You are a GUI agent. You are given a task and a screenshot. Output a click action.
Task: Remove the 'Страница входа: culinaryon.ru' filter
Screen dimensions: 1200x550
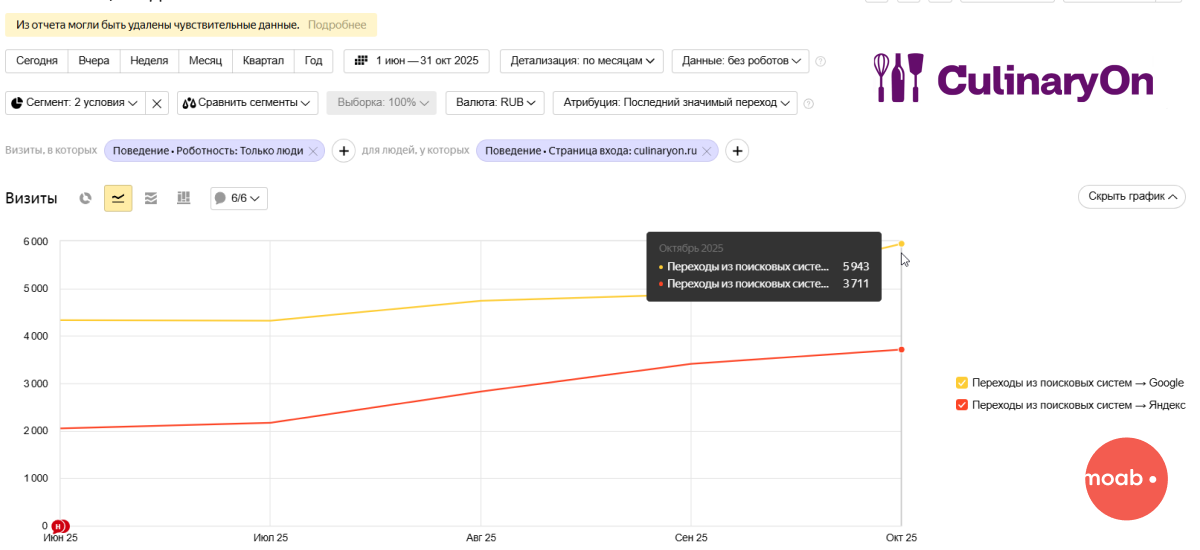pyautogui.click(x=707, y=151)
